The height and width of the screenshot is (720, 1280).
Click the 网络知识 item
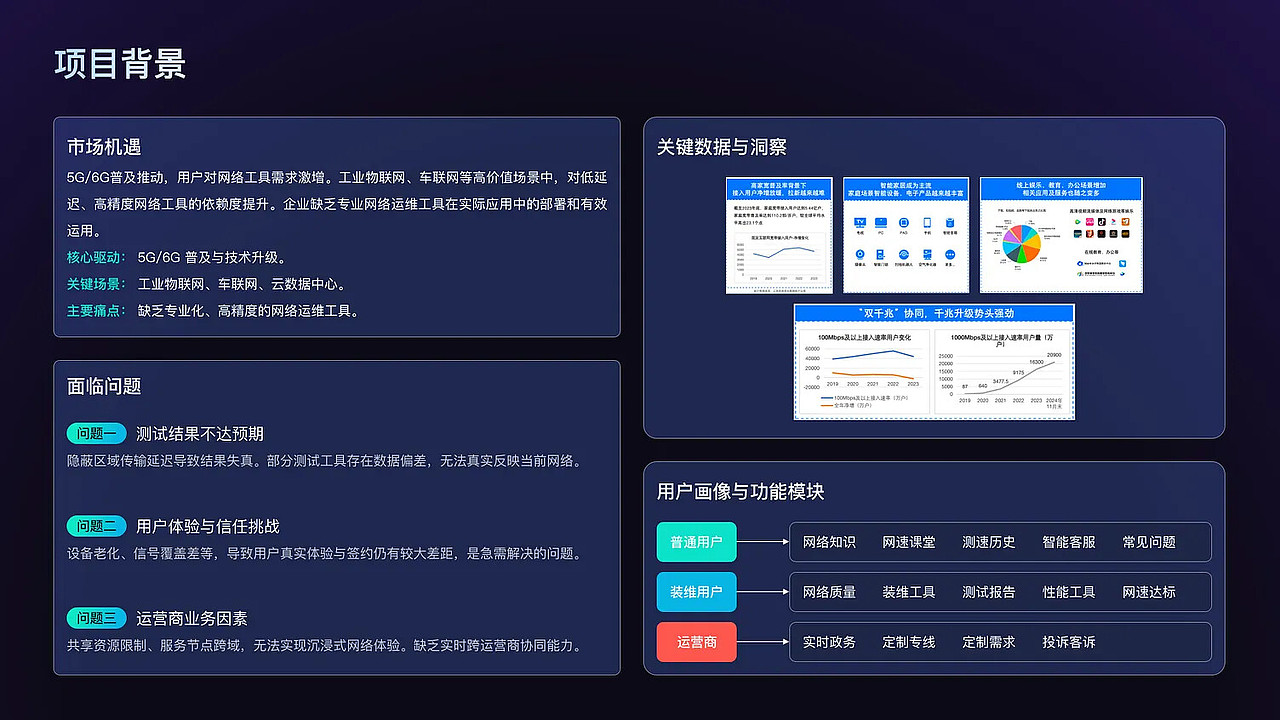(x=829, y=542)
